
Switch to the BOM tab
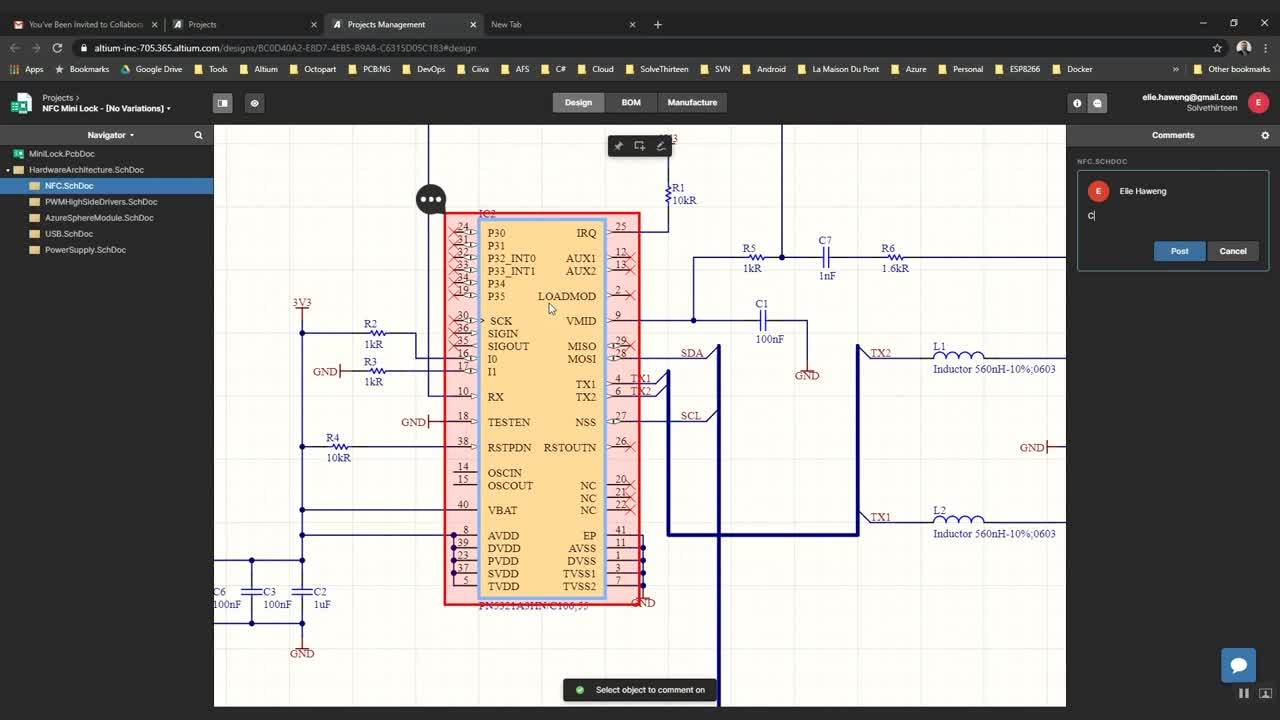tap(630, 102)
